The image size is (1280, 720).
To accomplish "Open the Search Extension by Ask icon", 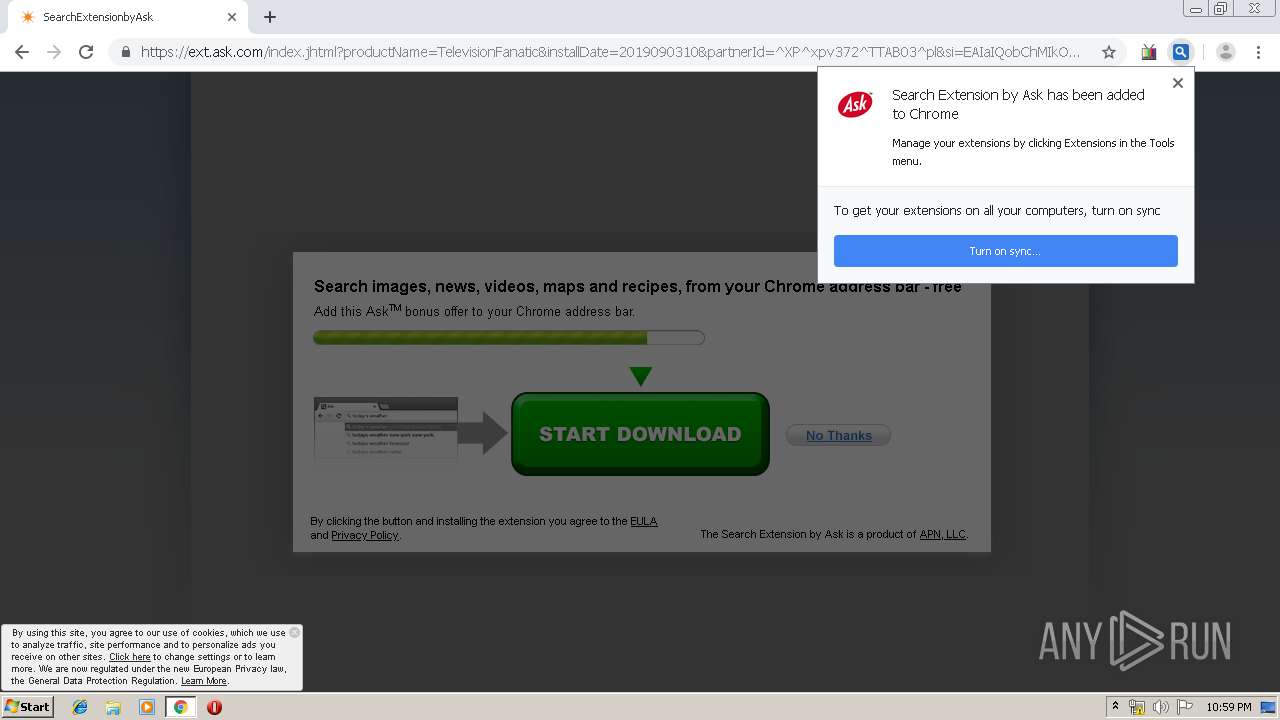I will [x=1181, y=52].
